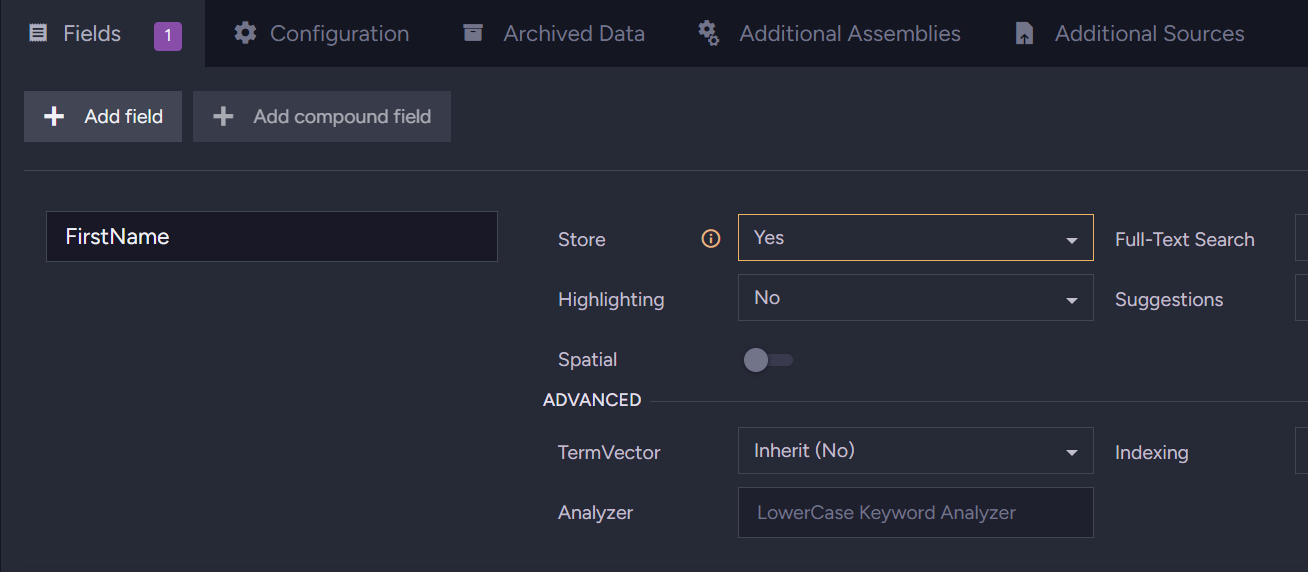Image resolution: width=1308 pixels, height=572 pixels.
Task: Click the Archived Data box icon
Action: pyautogui.click(x=473, y=33)
